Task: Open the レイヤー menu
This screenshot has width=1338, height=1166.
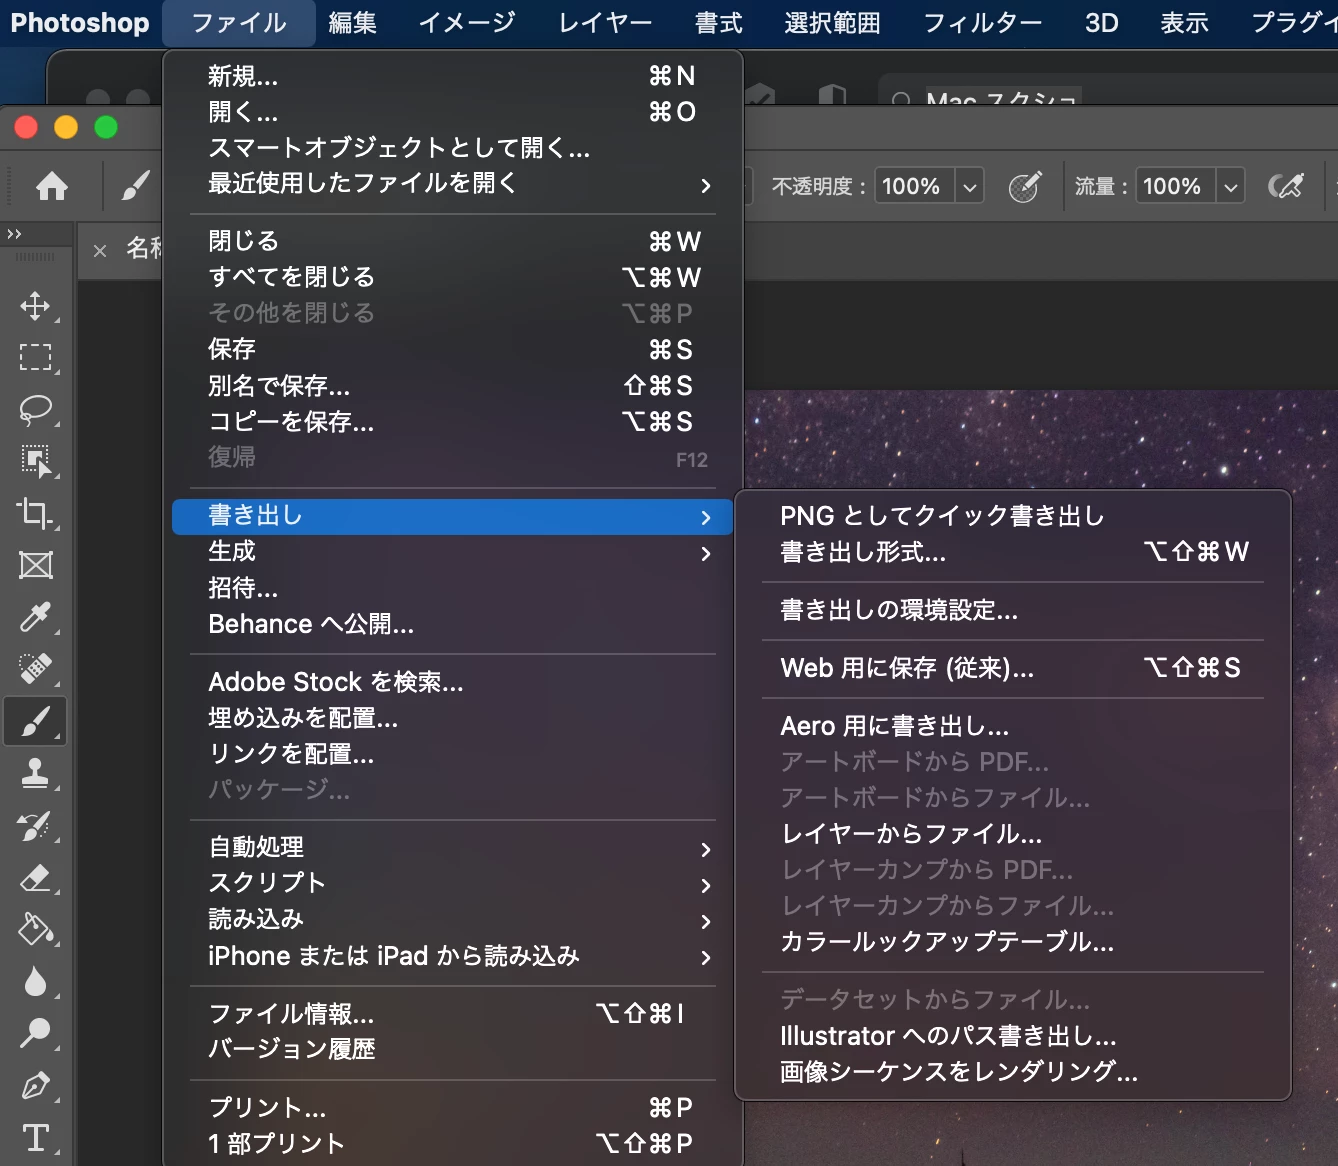Action: [x=605, y=23]
